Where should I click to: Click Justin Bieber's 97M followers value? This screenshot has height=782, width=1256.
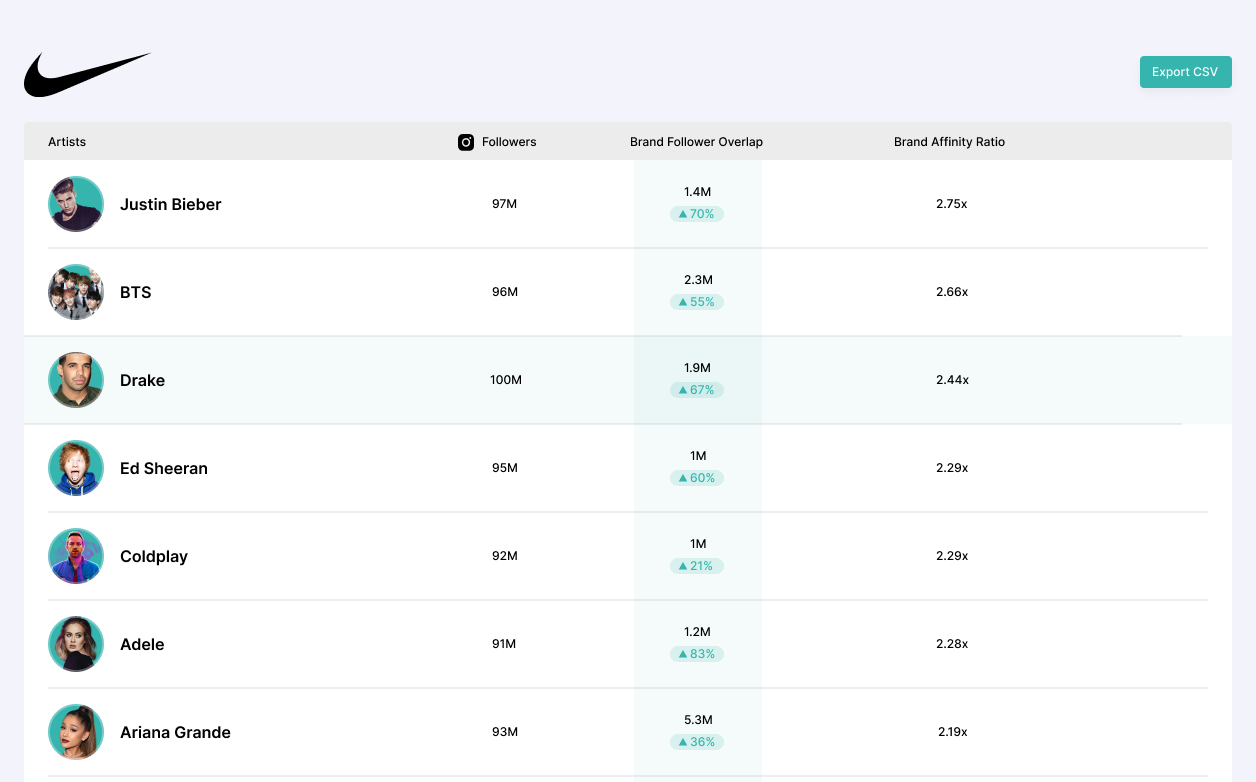click(505, 204)
